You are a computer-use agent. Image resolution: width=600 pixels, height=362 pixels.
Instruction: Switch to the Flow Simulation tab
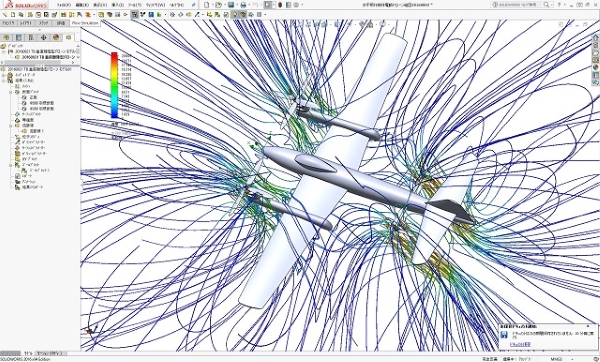tap(85, 23)
